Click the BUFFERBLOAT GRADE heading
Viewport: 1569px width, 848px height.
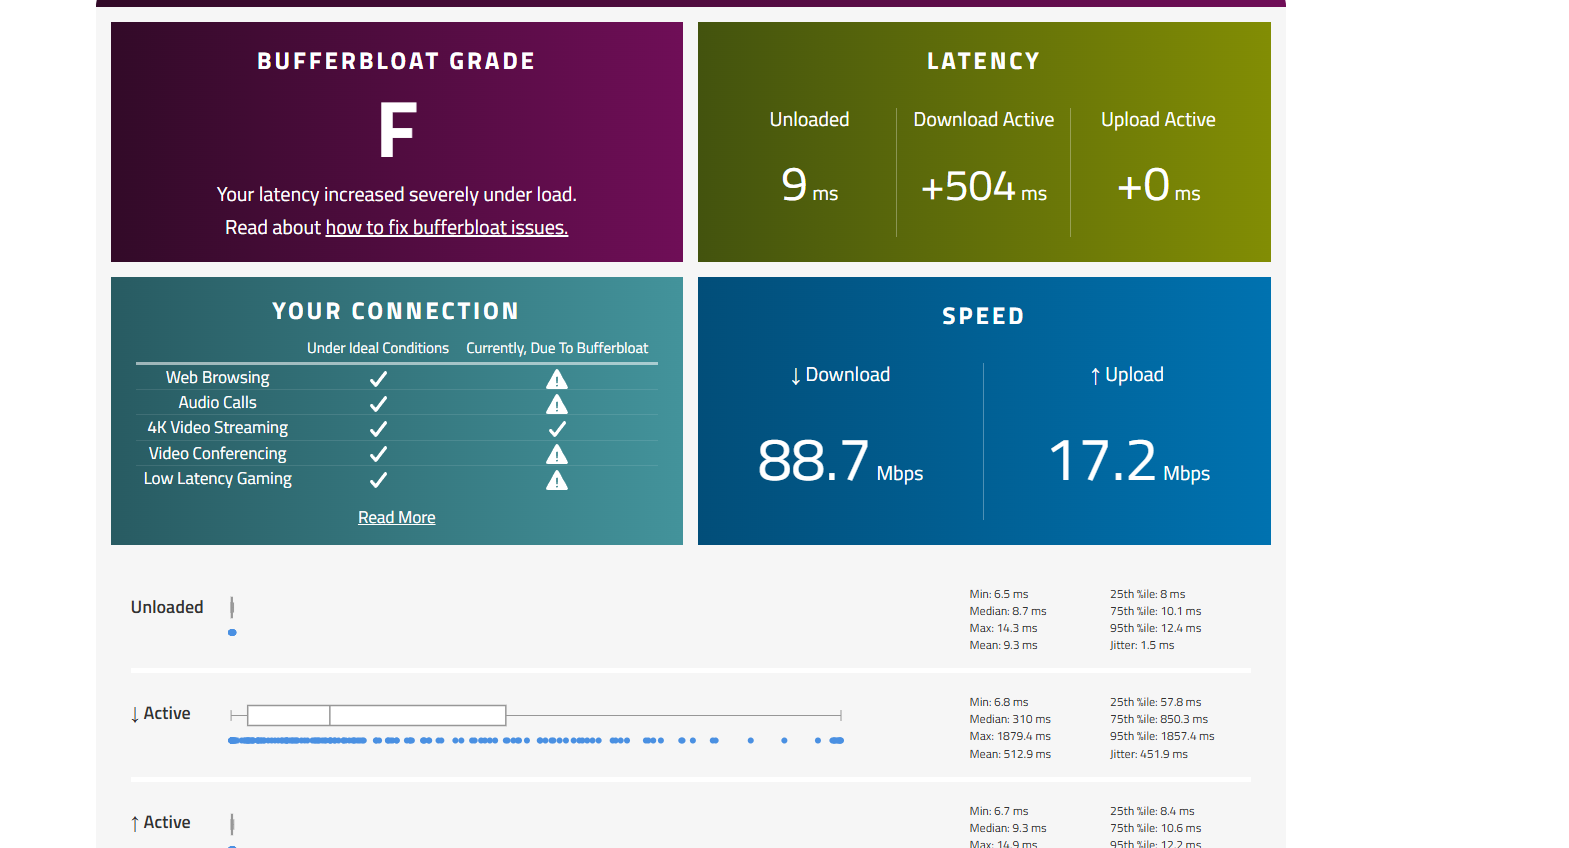pos(396,61)
